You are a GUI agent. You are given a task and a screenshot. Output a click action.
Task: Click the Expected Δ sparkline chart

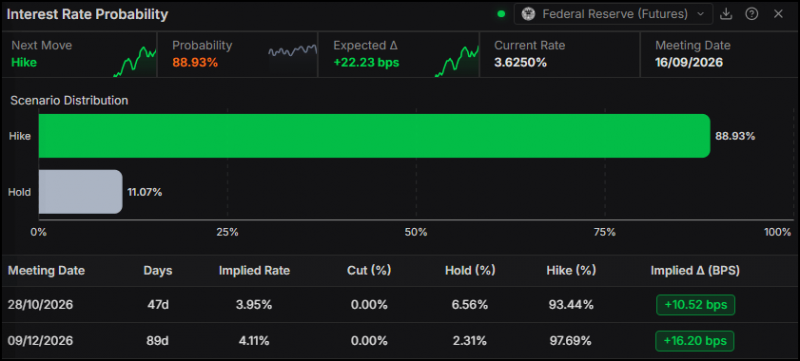click(x=457, y=61)
